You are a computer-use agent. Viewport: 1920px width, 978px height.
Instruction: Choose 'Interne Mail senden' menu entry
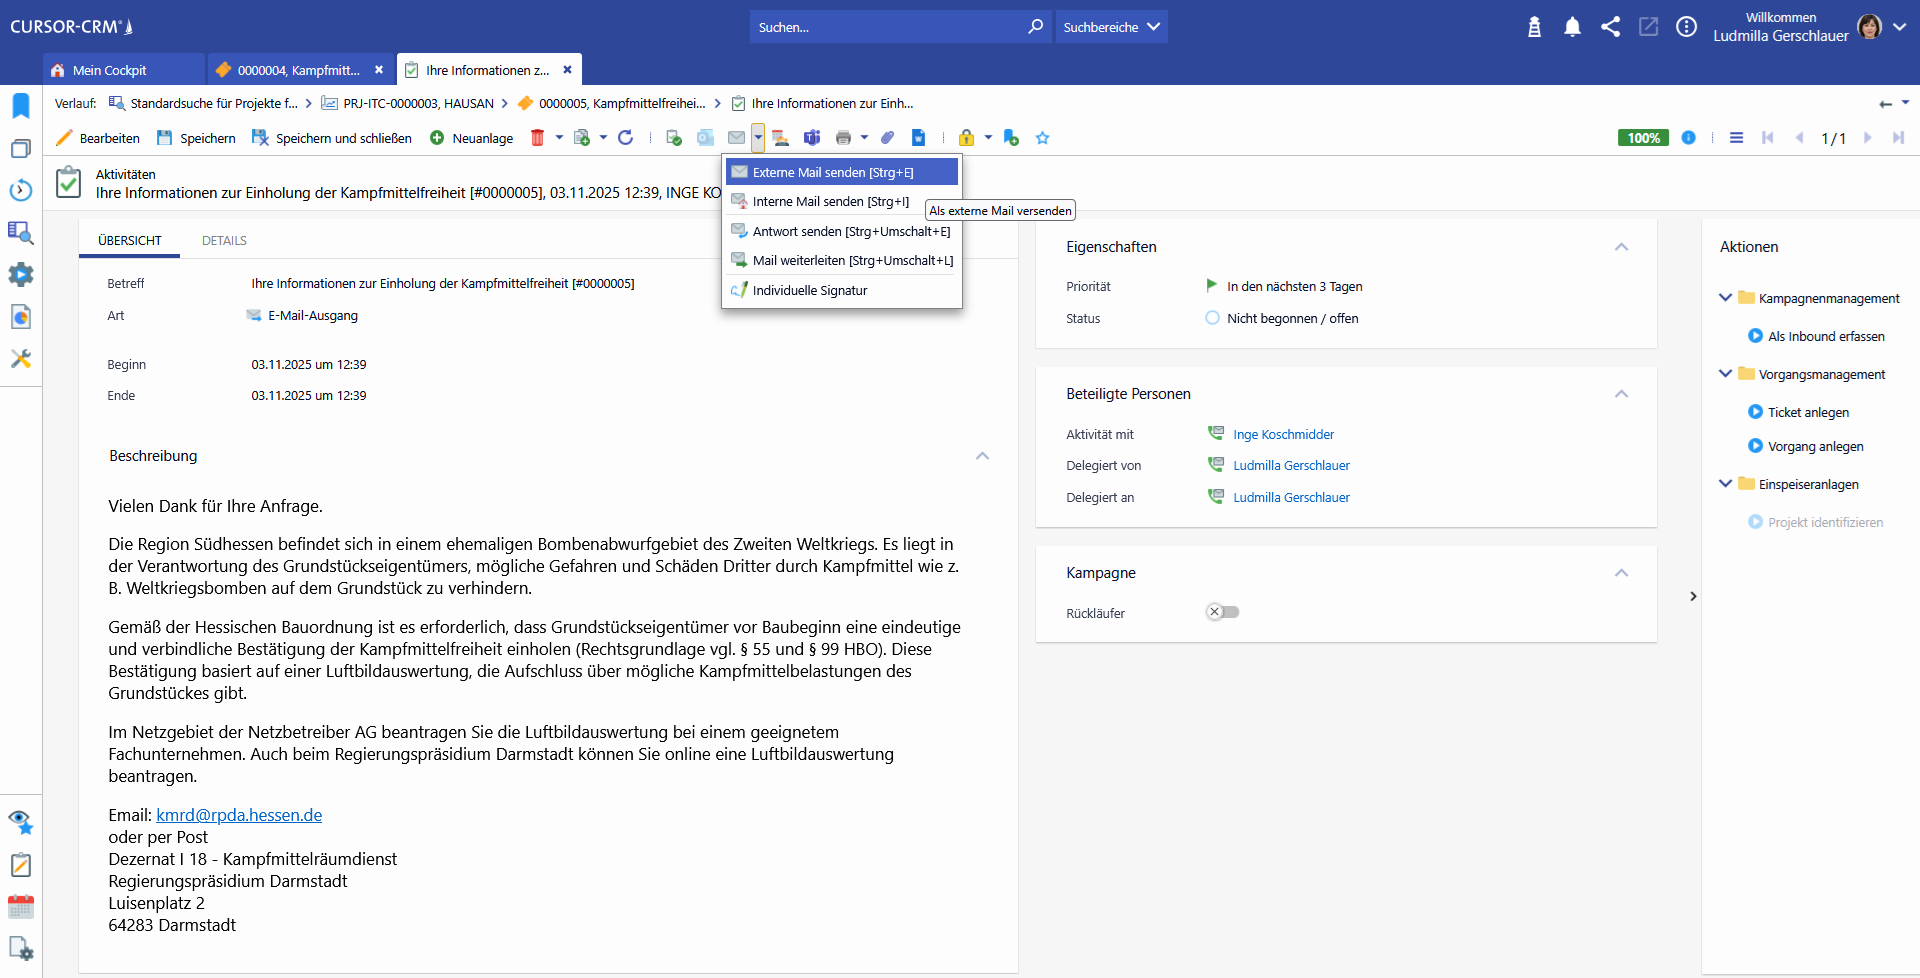click(x=830, y=202)
